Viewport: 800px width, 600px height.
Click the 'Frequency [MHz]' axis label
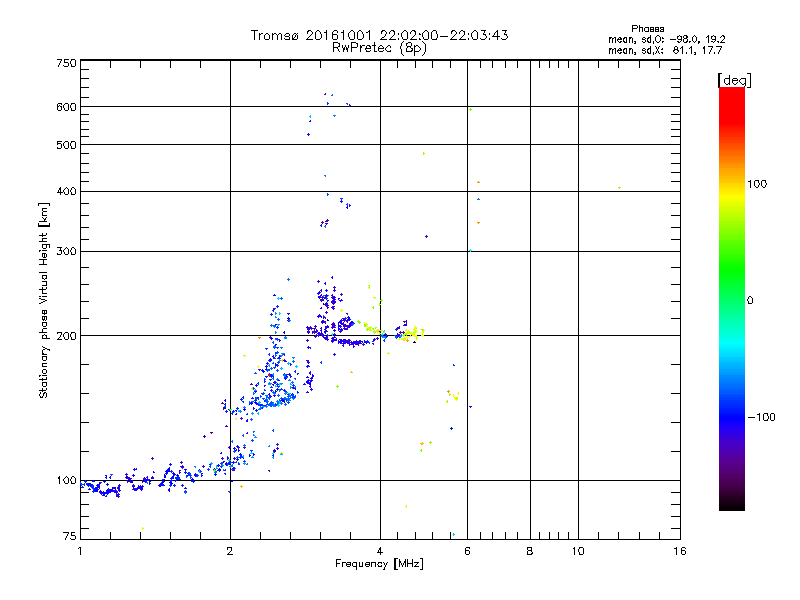tap(379, 564)
